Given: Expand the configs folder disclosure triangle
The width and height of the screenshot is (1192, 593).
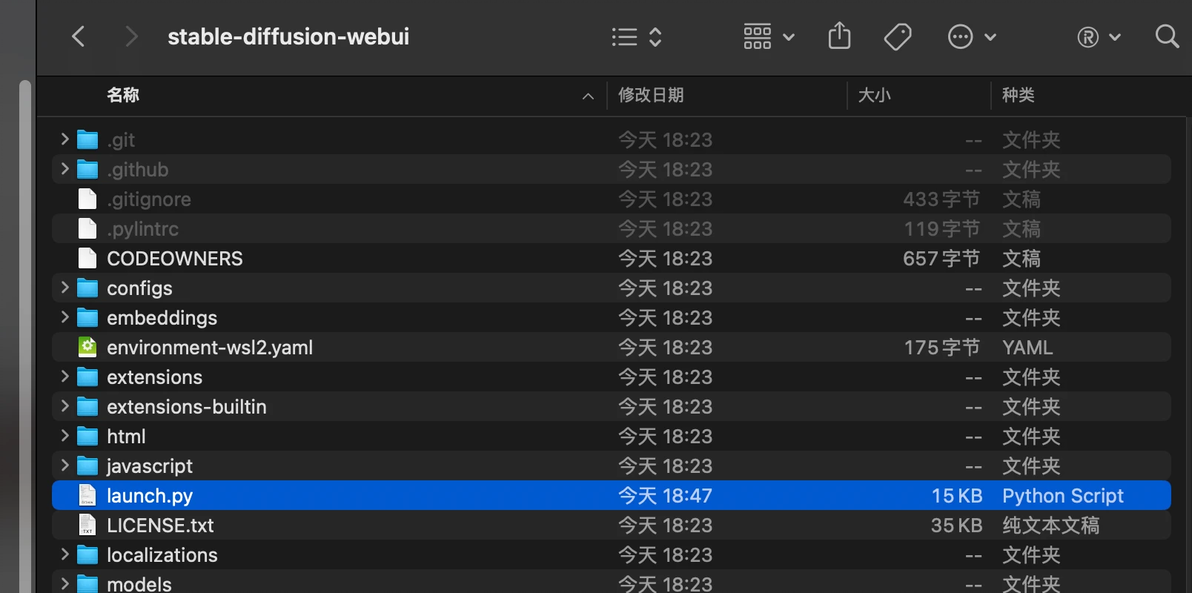Looking at the screenshot, I should click(x=65, y=288).
